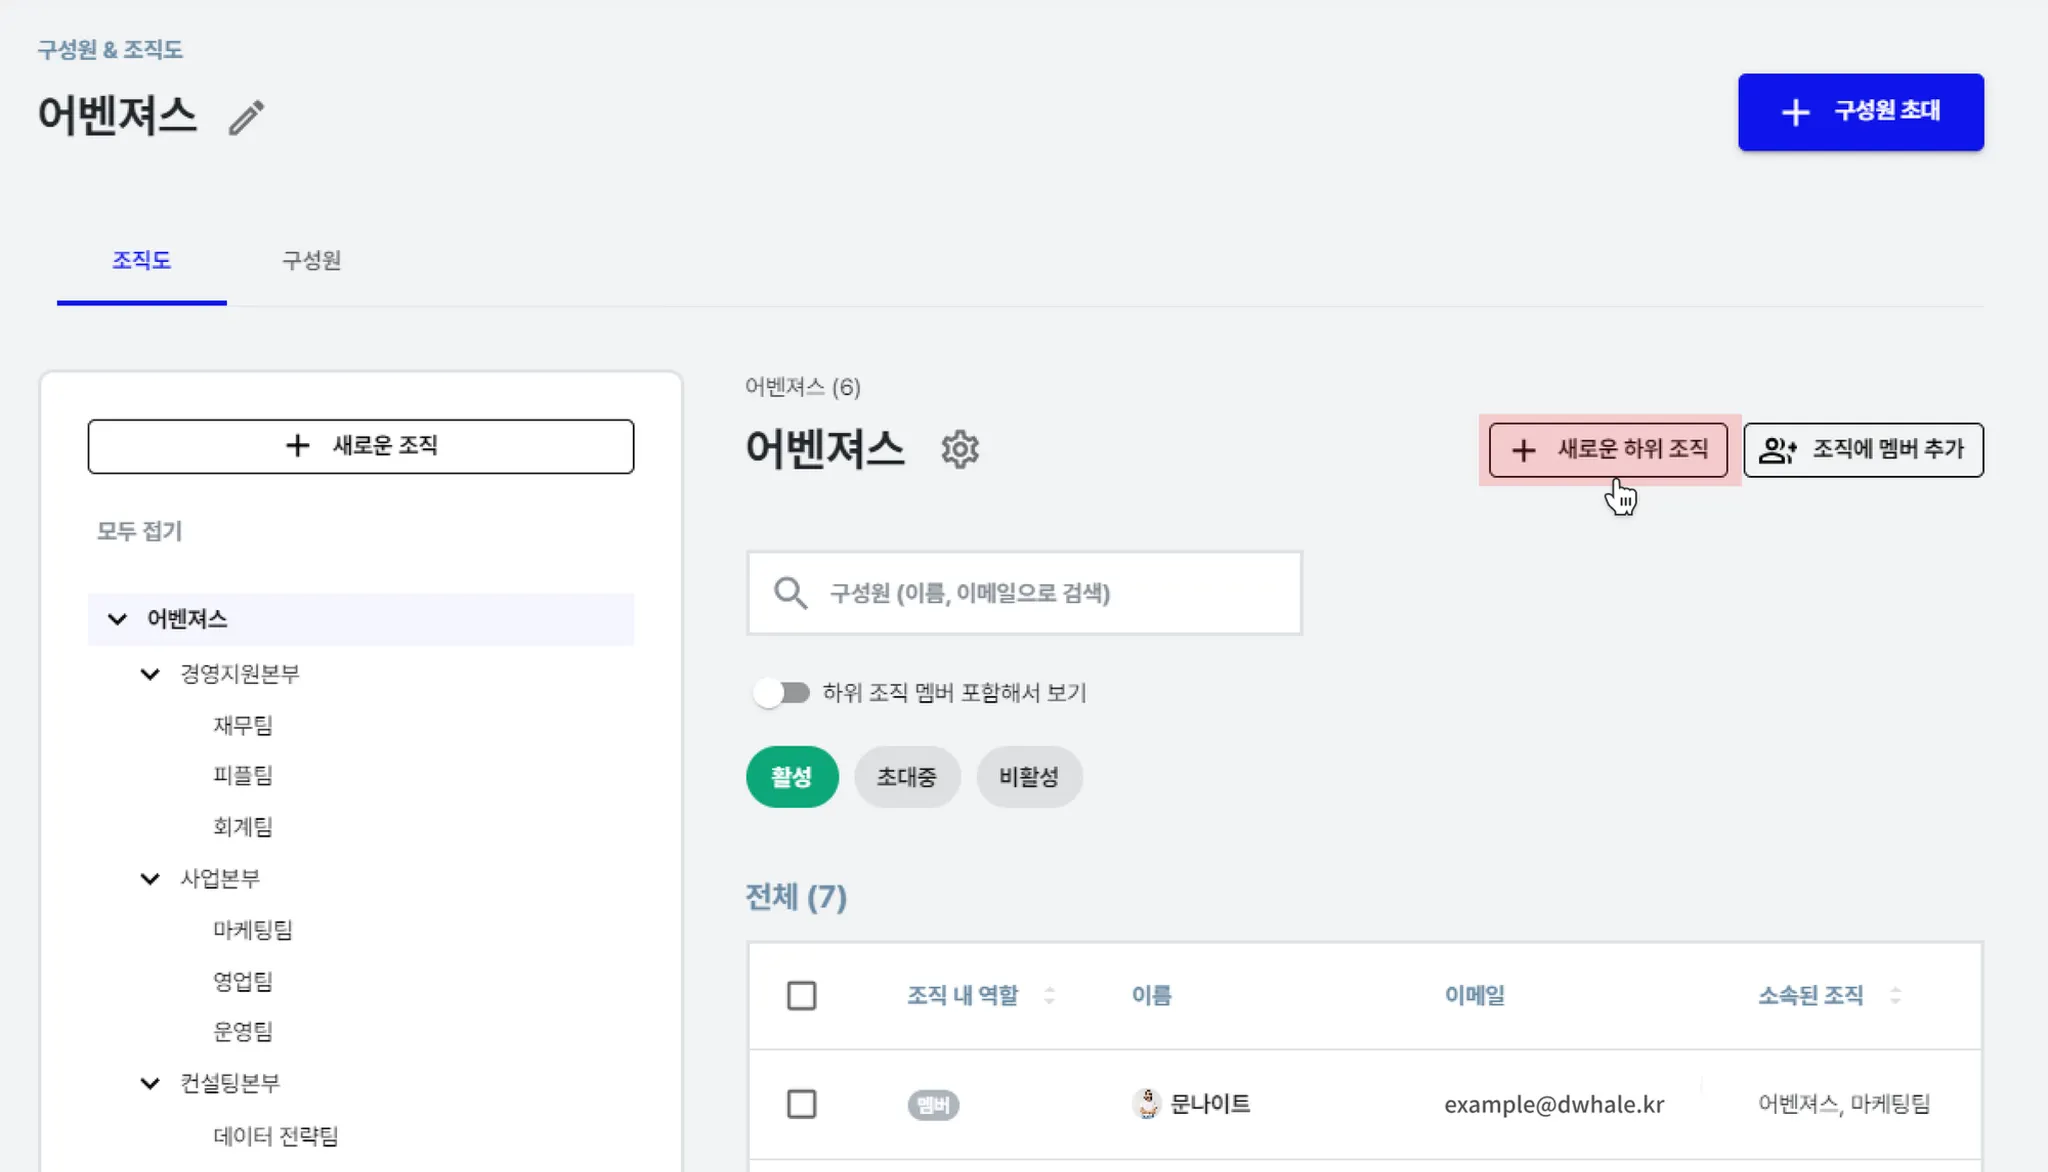Image resolution: width=2048 pixels, height=1172 pixels.
Task: Click the magnifier icon in the member search
Action: click(x=790, y=593)
